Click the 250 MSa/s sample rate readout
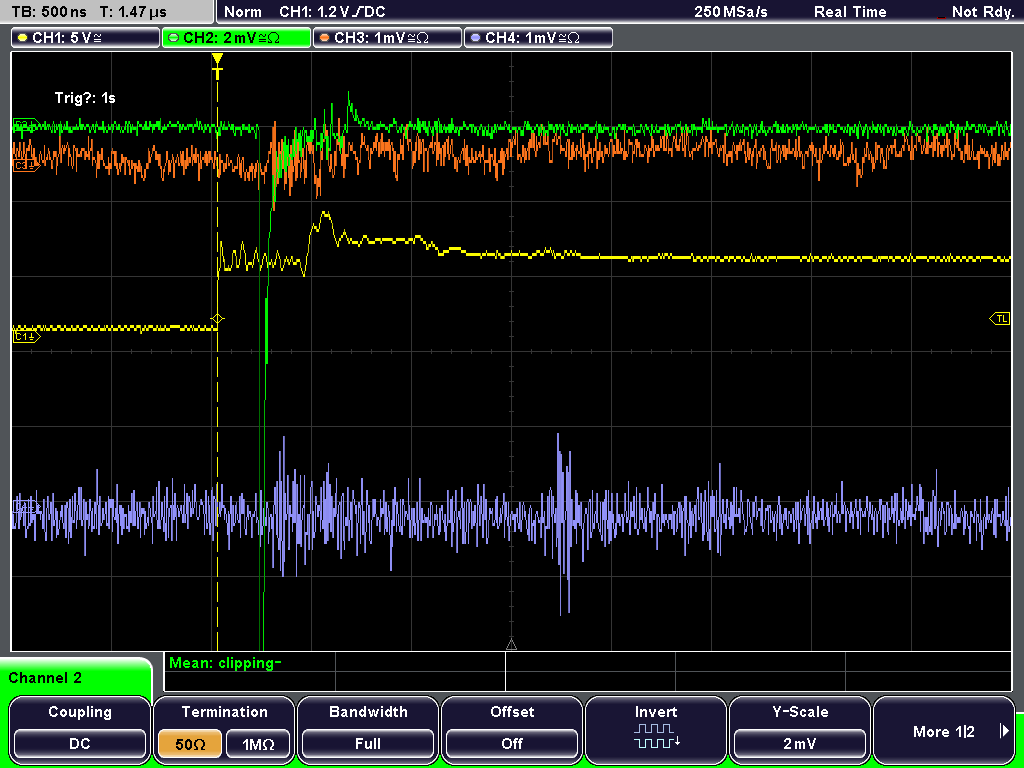 731,12
